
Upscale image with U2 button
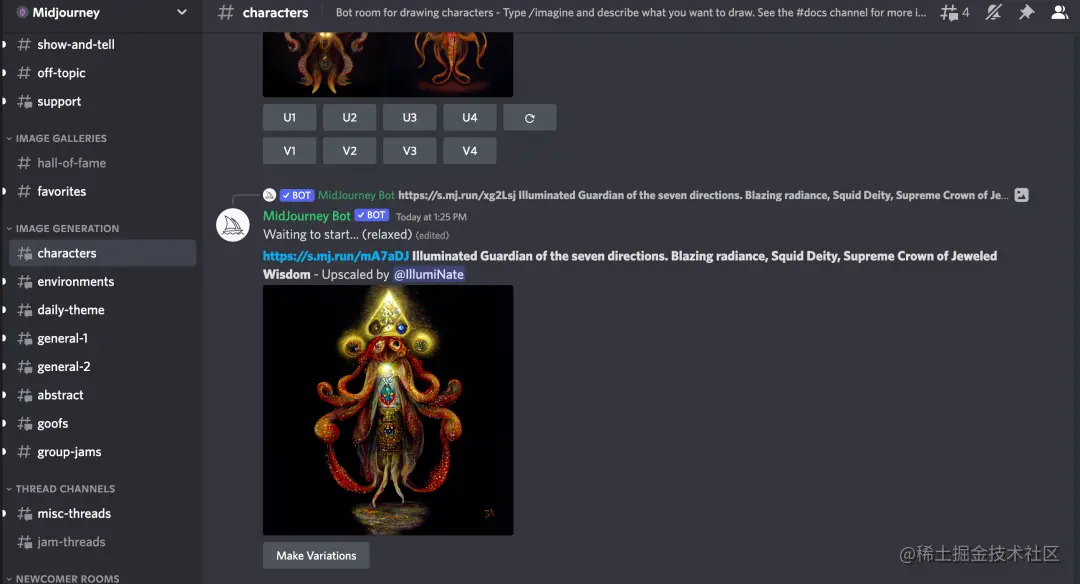349,118
